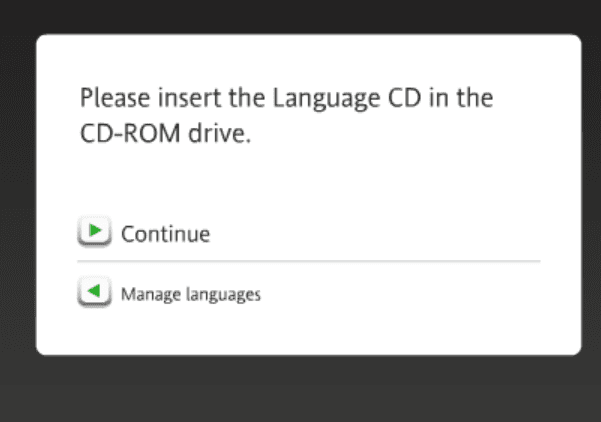Select the Continue text label
601x422 pixels.
(165, 234)
